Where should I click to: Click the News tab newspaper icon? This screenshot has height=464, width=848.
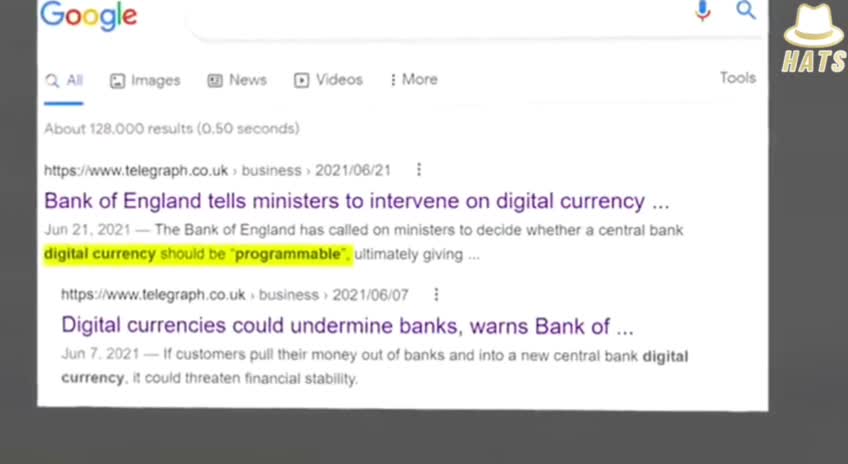[x=215, y=81]
